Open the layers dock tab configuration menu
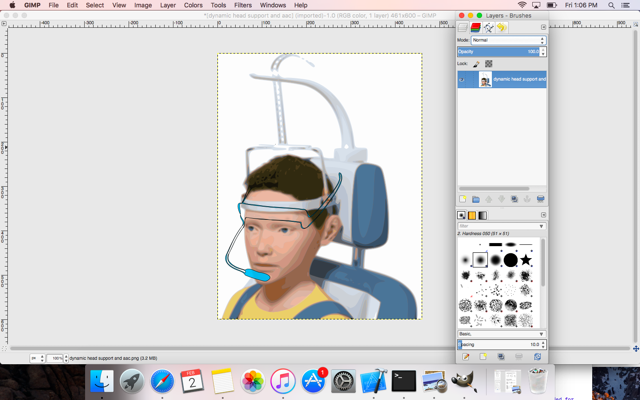 [543, 27]
